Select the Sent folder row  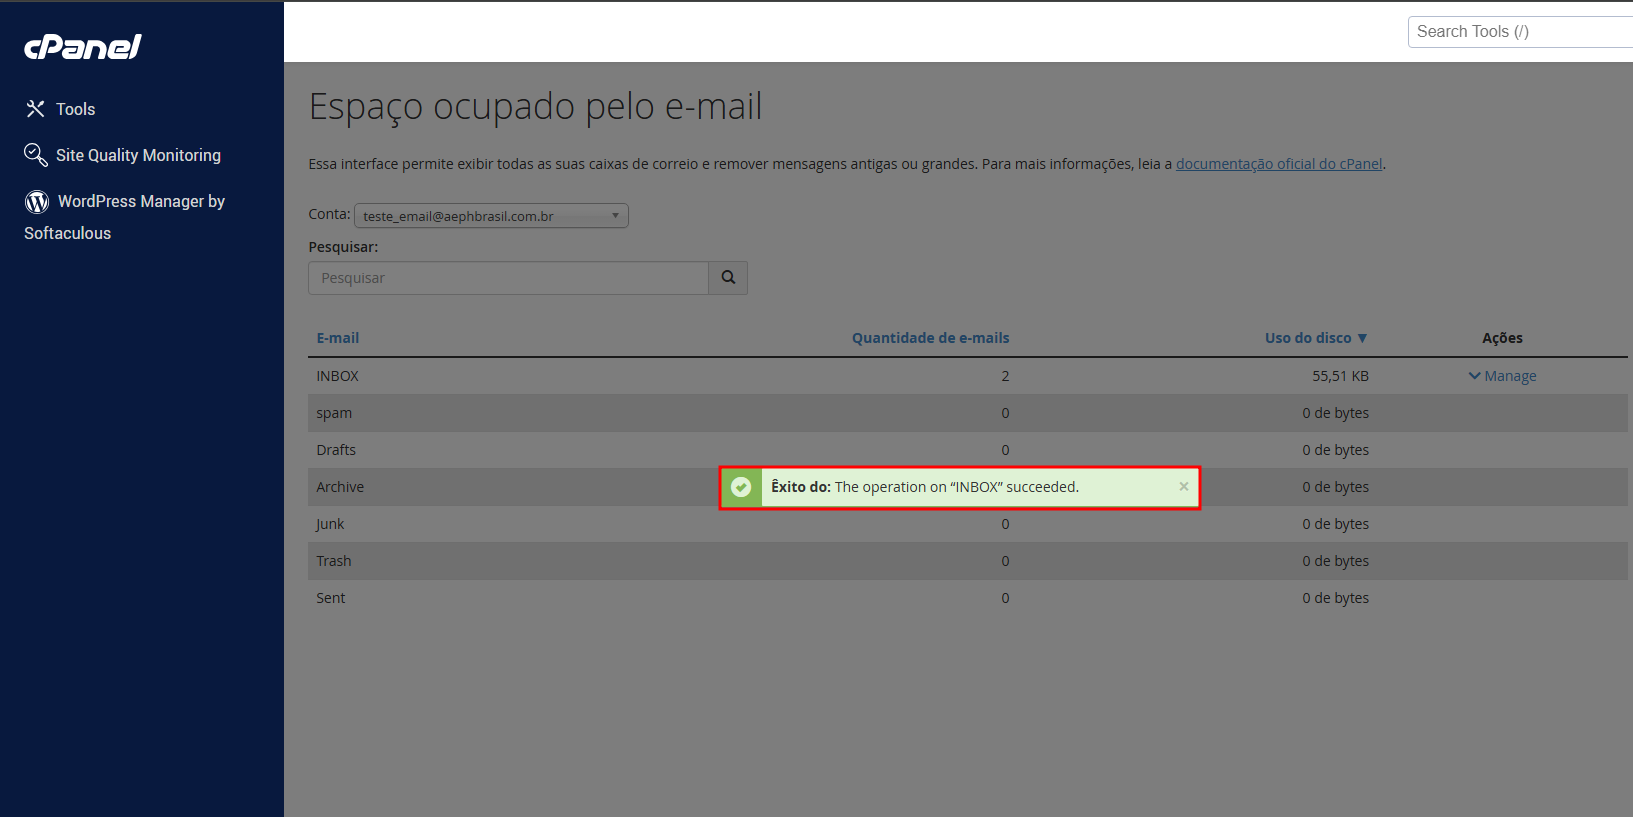coord(967,598)
